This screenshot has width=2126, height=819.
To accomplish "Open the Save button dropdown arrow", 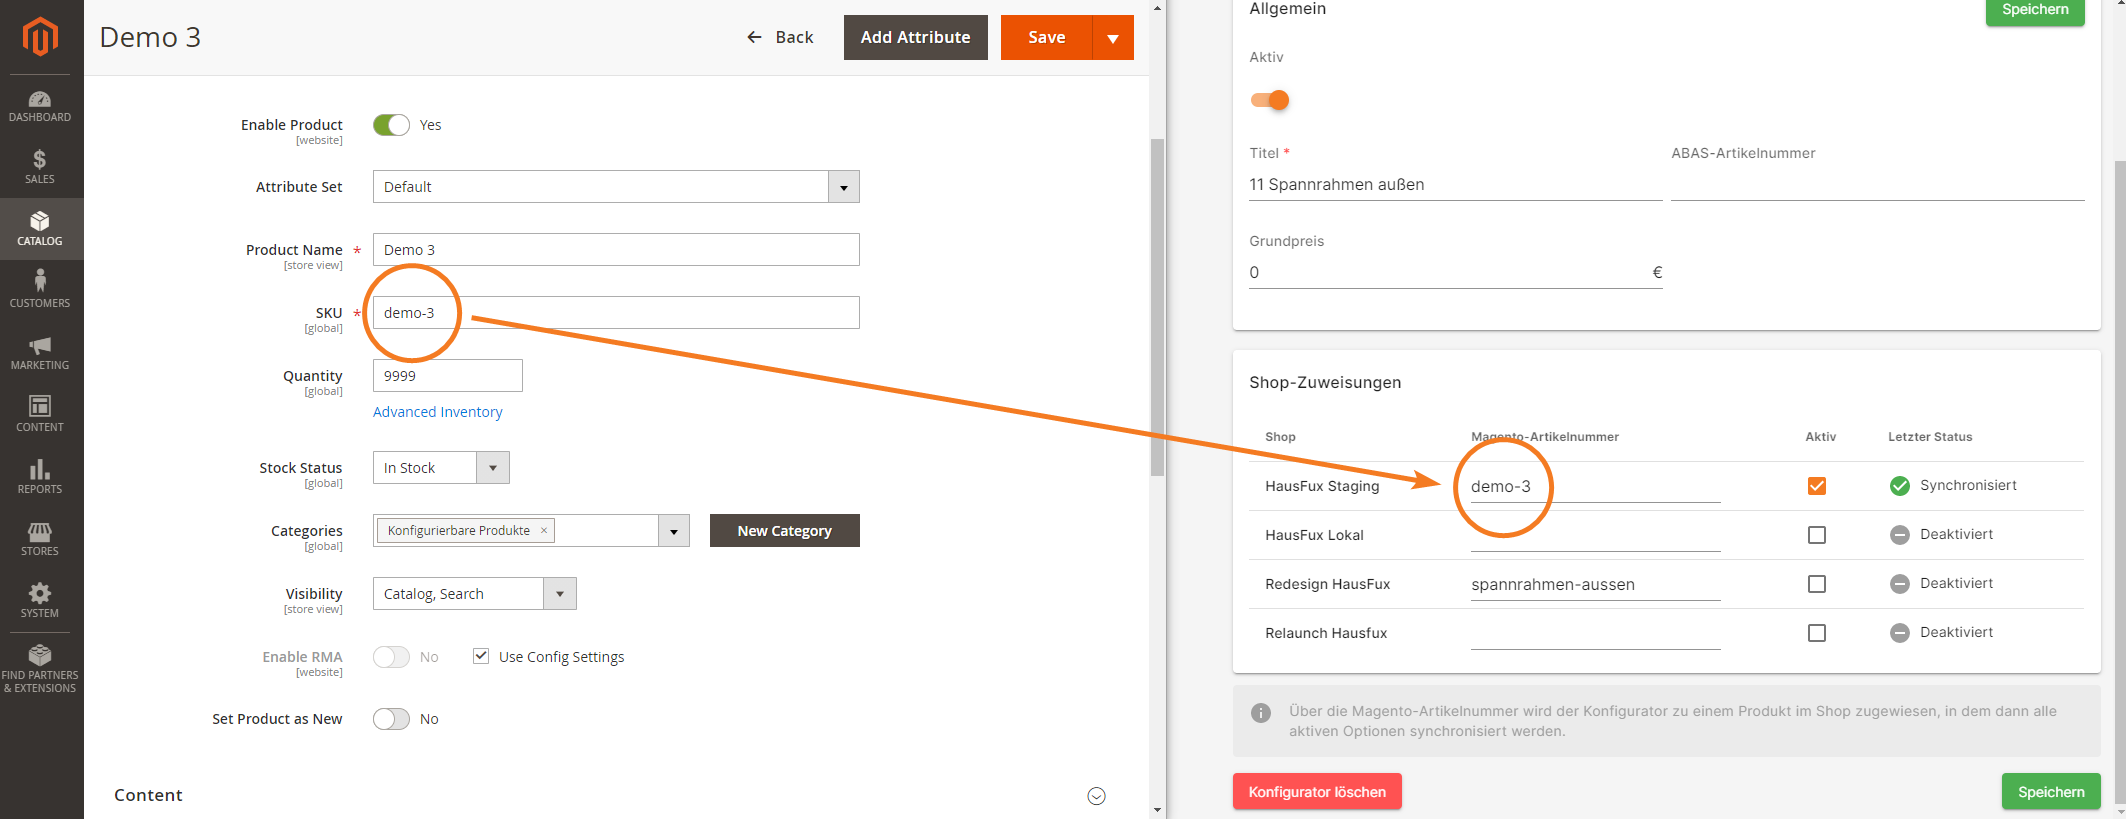I will 1113,38.
